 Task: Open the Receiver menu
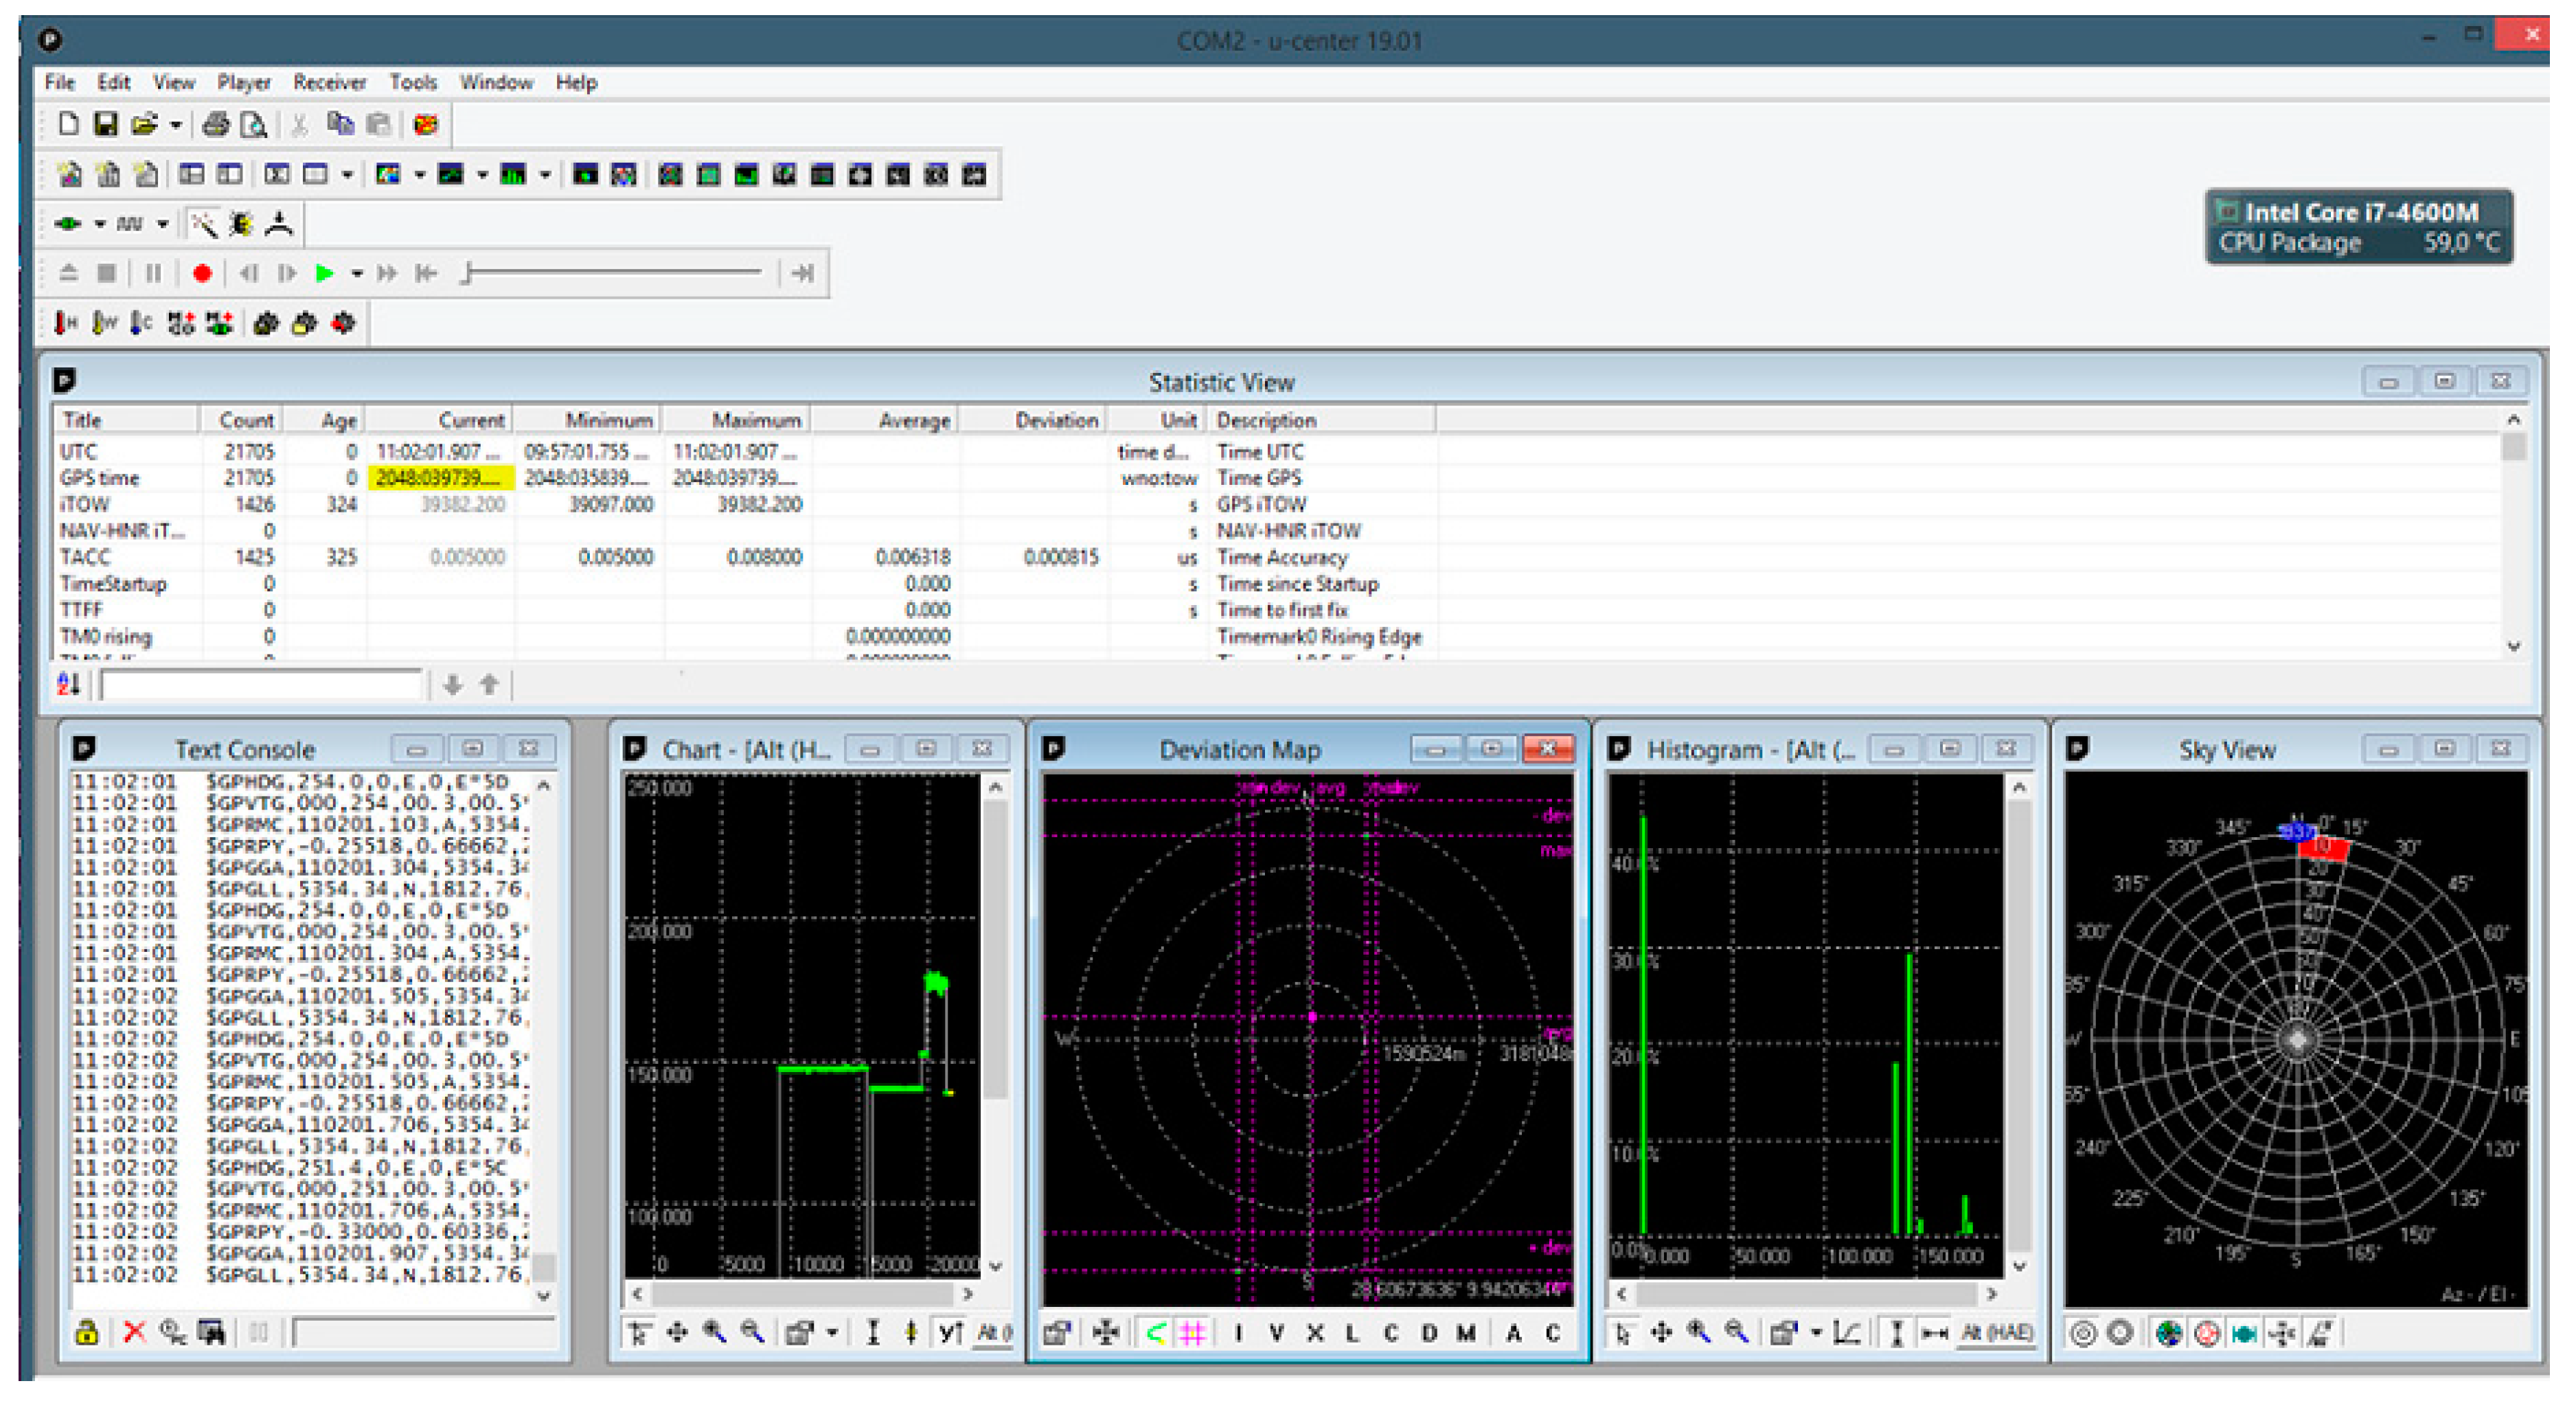click(329, 83)
